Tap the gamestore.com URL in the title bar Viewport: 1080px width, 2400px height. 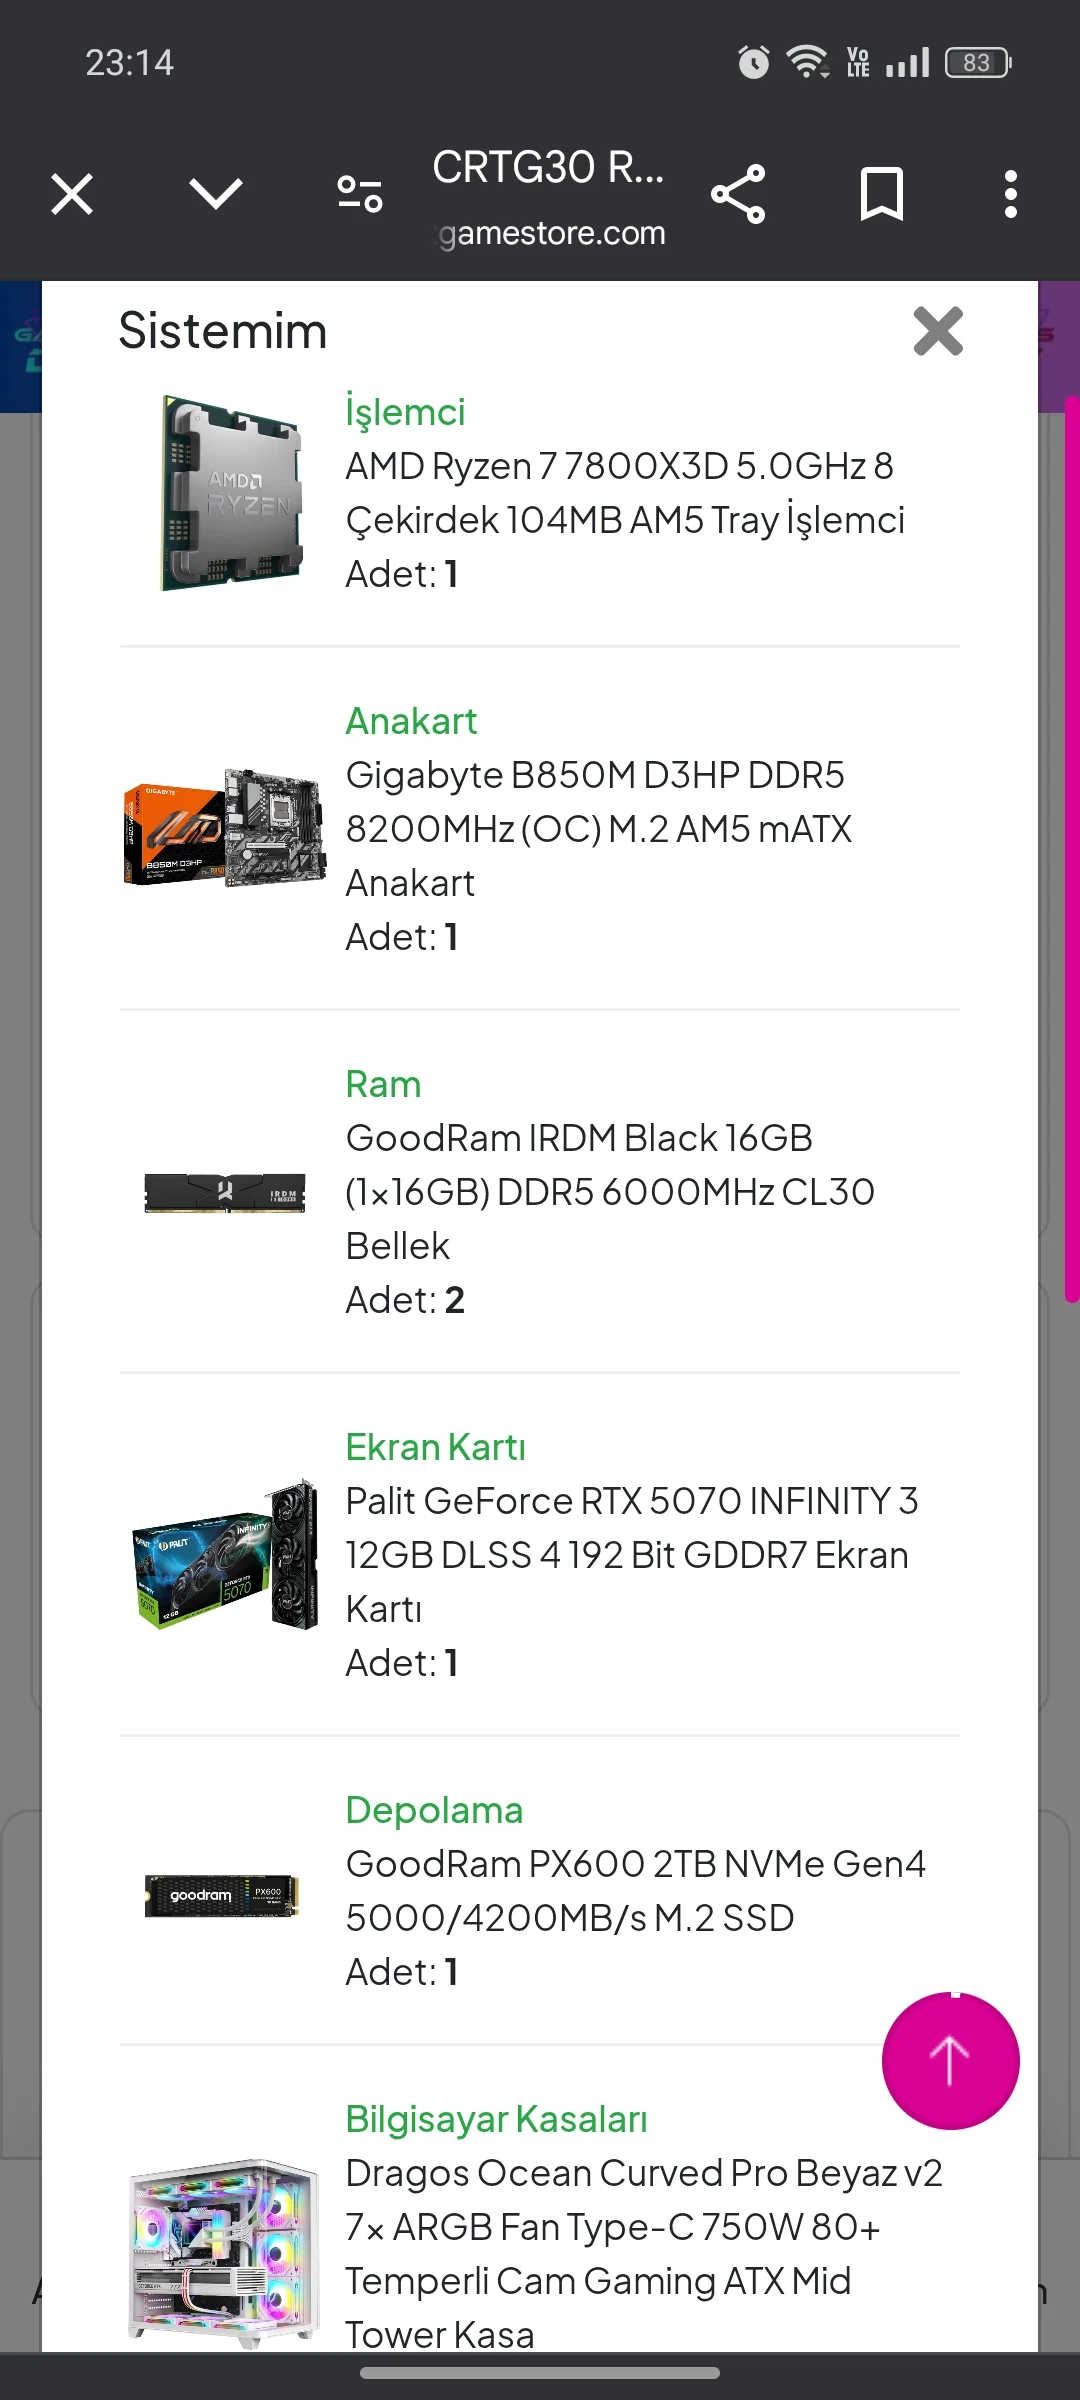click(x=552, y=233)
